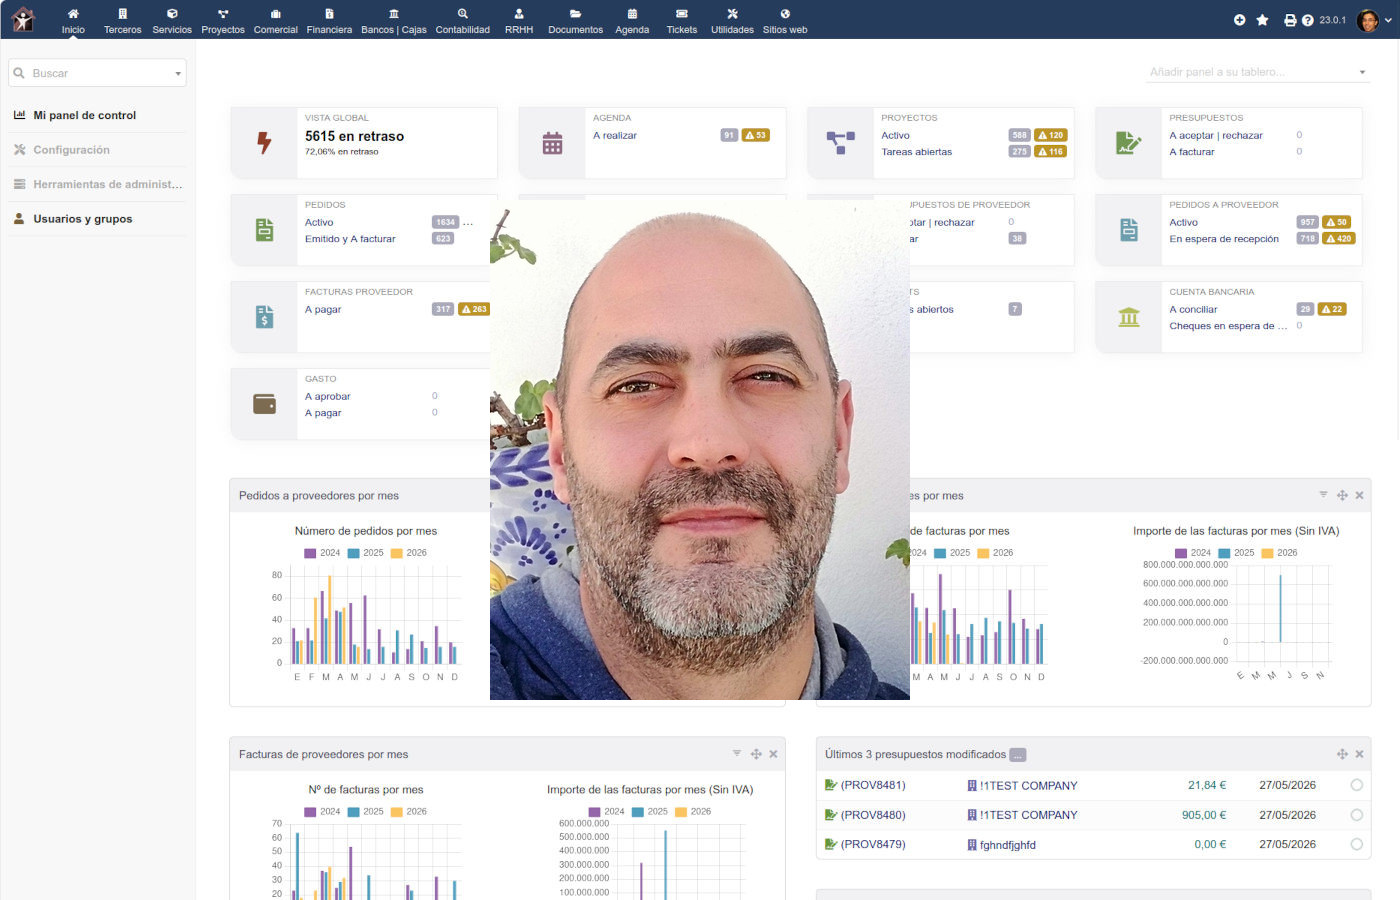Open Configuración in the sidebar

(x=71, y=150)
